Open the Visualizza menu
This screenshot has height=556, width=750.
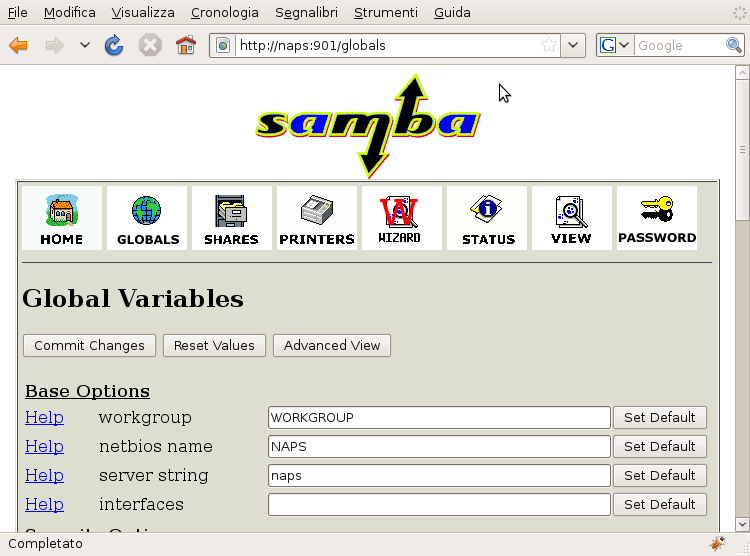point(143,12)
